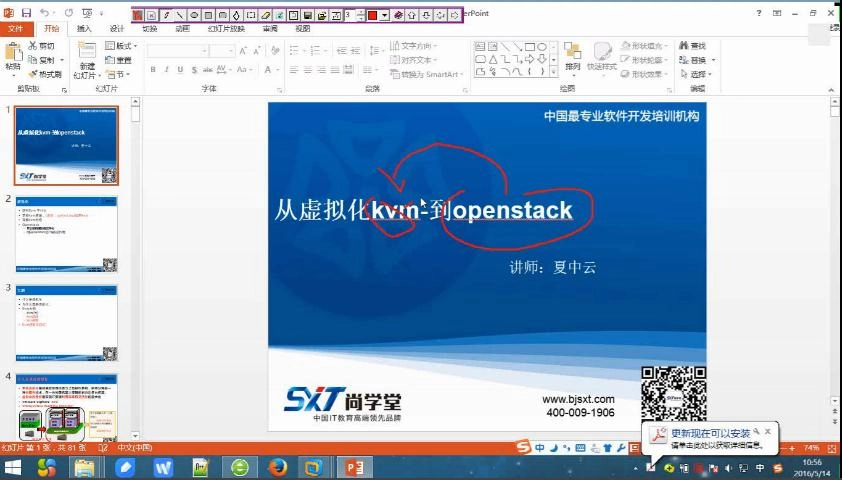This screenshot has height=480, width=842.
Task: Toggle italic formatting
Action: (166, 70)
